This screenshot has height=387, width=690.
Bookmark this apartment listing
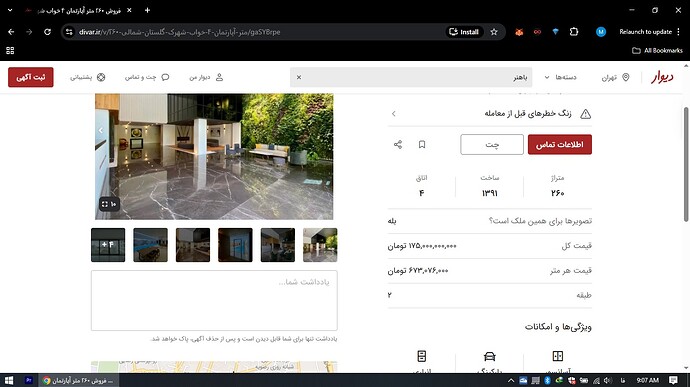(422, 144)
